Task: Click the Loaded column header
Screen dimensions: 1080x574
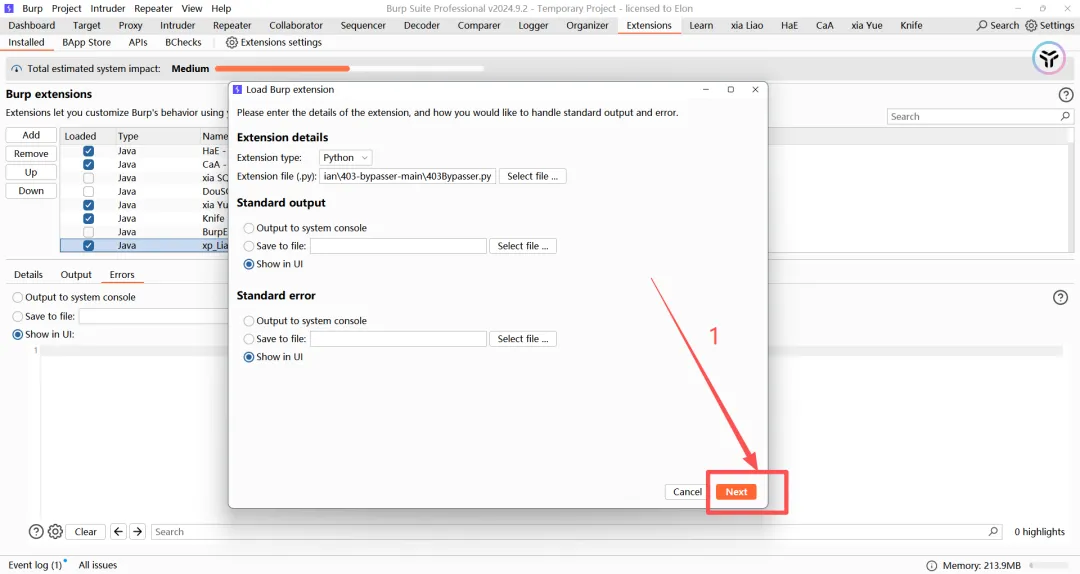Action: (81, 136)
